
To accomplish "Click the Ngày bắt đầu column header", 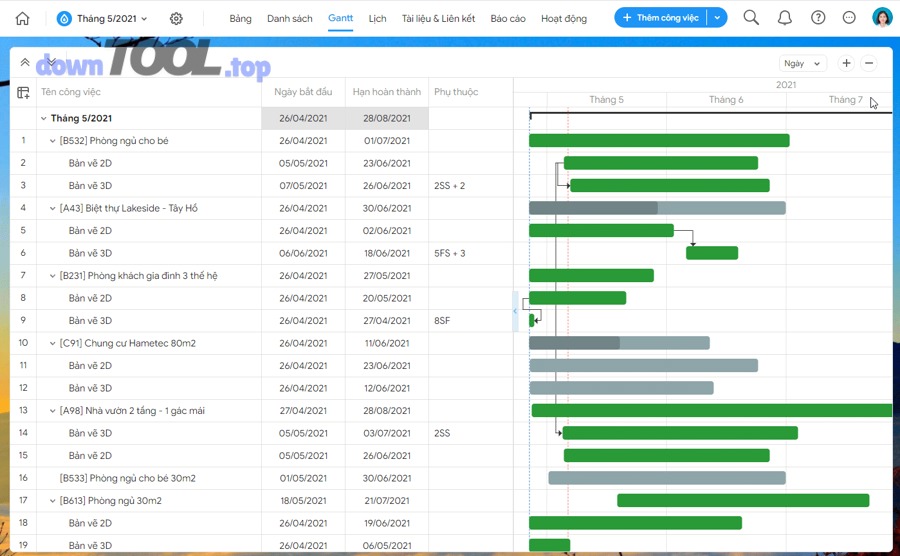I will [303, 92].
